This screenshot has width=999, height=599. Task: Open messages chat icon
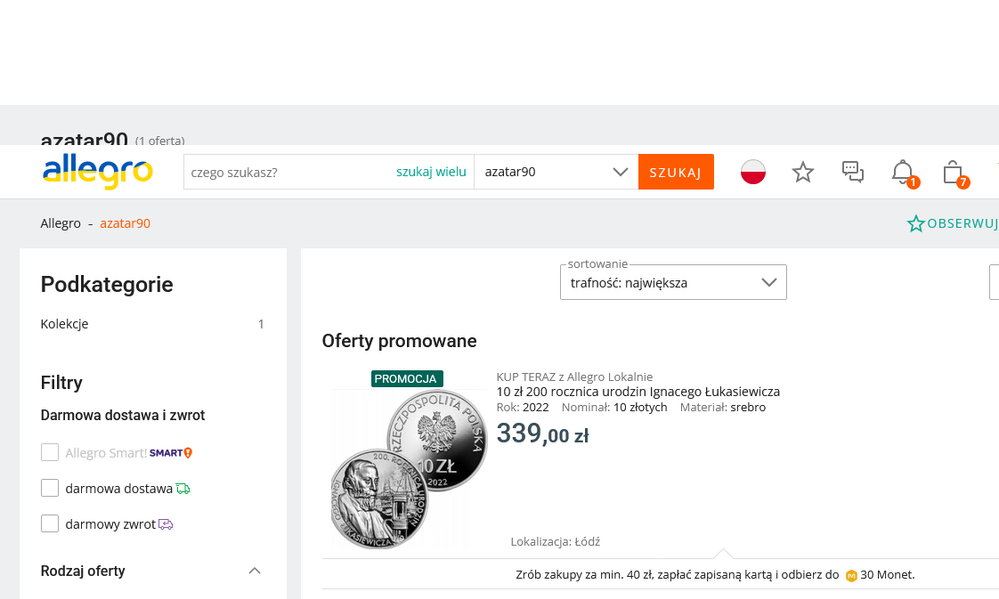point(853,172)
